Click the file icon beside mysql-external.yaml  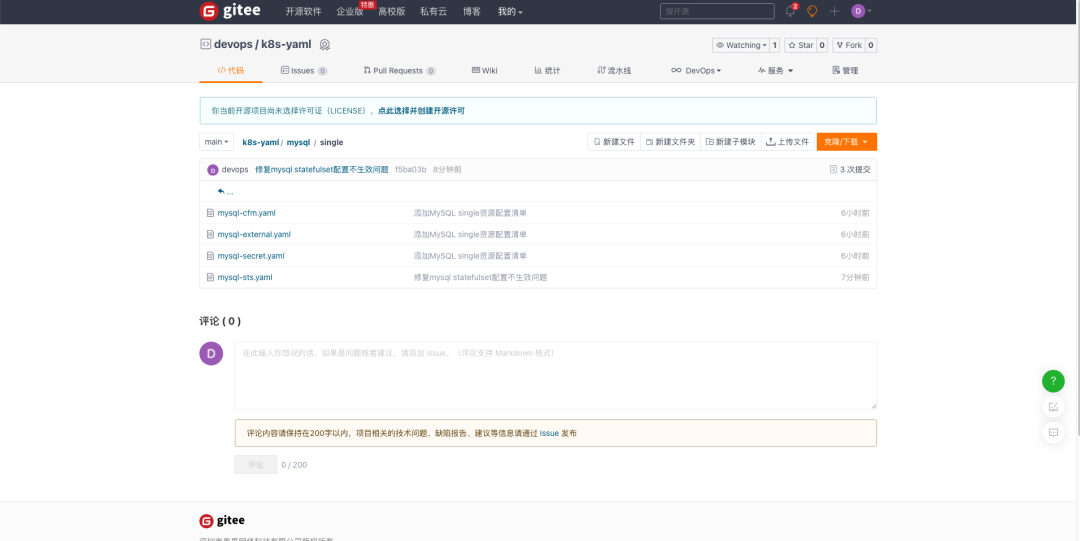(211, 234)
